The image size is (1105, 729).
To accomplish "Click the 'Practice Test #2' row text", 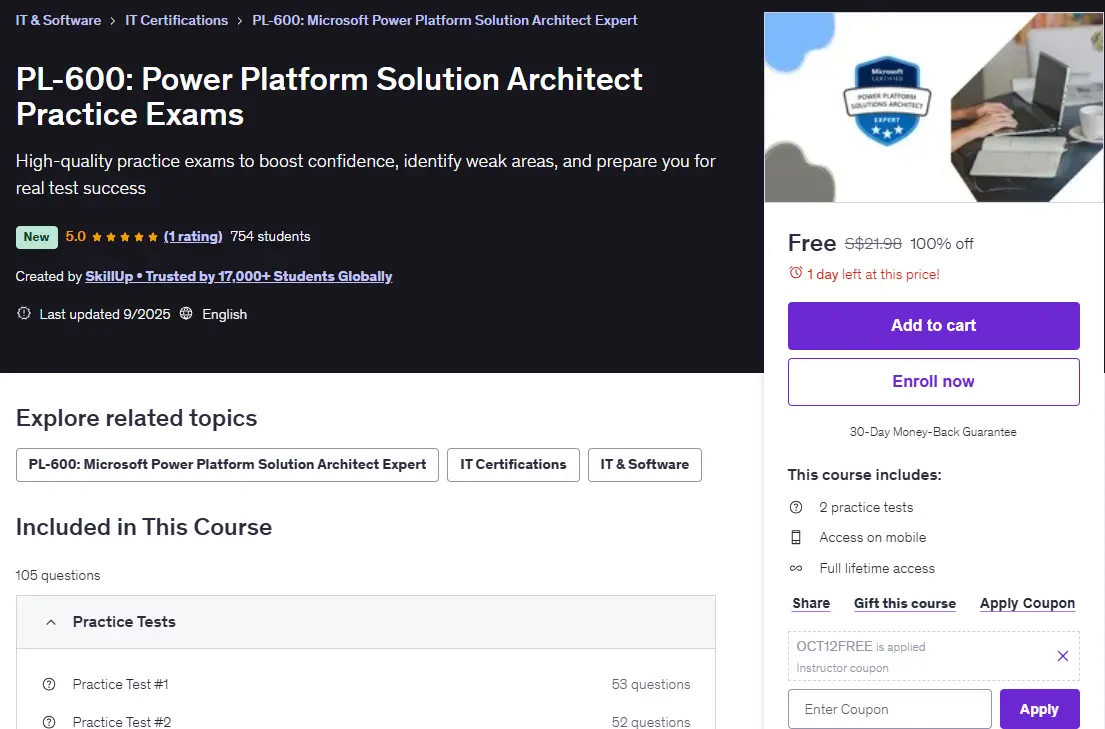I will coord(122,722).
